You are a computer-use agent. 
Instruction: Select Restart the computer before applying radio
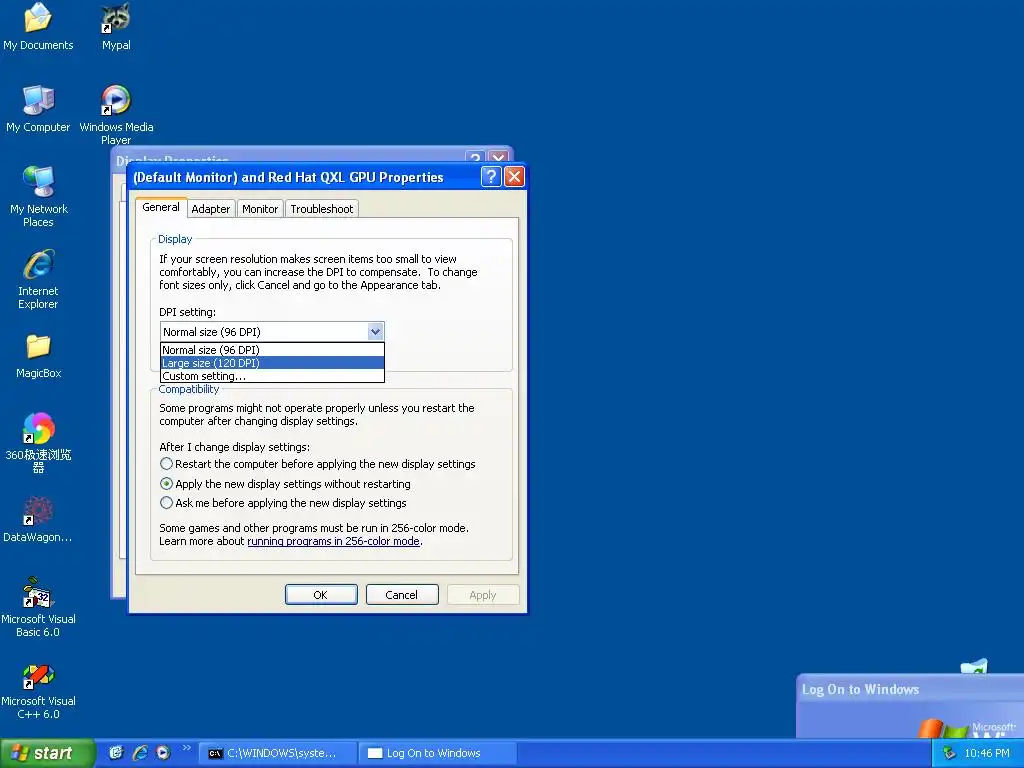167,464
